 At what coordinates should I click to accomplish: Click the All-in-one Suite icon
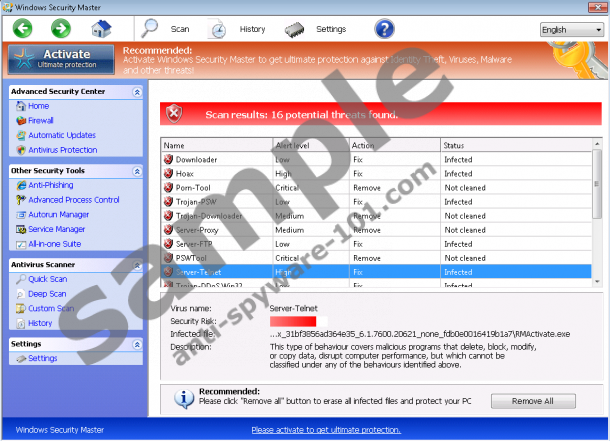click(x=21, y=245)
